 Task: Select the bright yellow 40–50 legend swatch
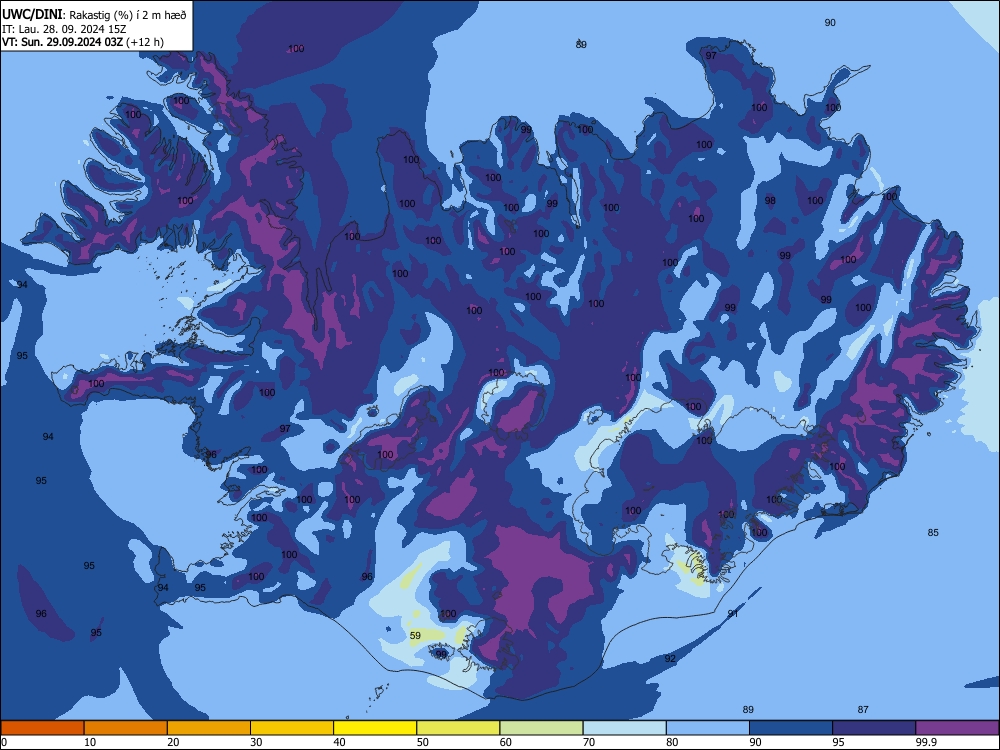point(375,728)
